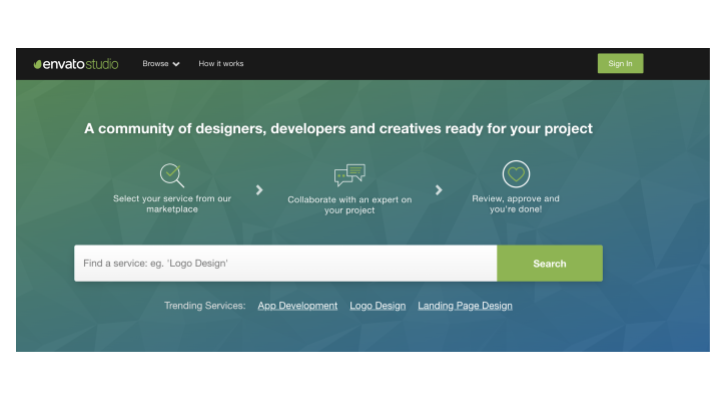This screenshot has width=726, height=409.
Task: Click the 'Select your service from our marketplace' text
Action: pyautogui.click(x=172, y=204)
